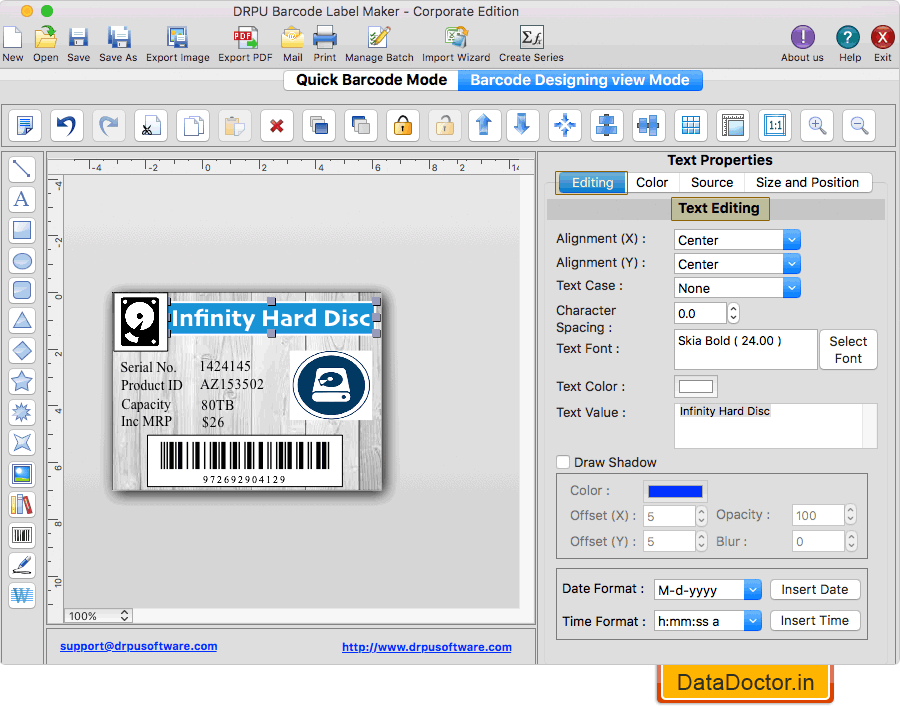The image size is (900, 706).
Task: Click the 1:1 actual size icon
Action: pyautogui.click(x=775, y=125)
